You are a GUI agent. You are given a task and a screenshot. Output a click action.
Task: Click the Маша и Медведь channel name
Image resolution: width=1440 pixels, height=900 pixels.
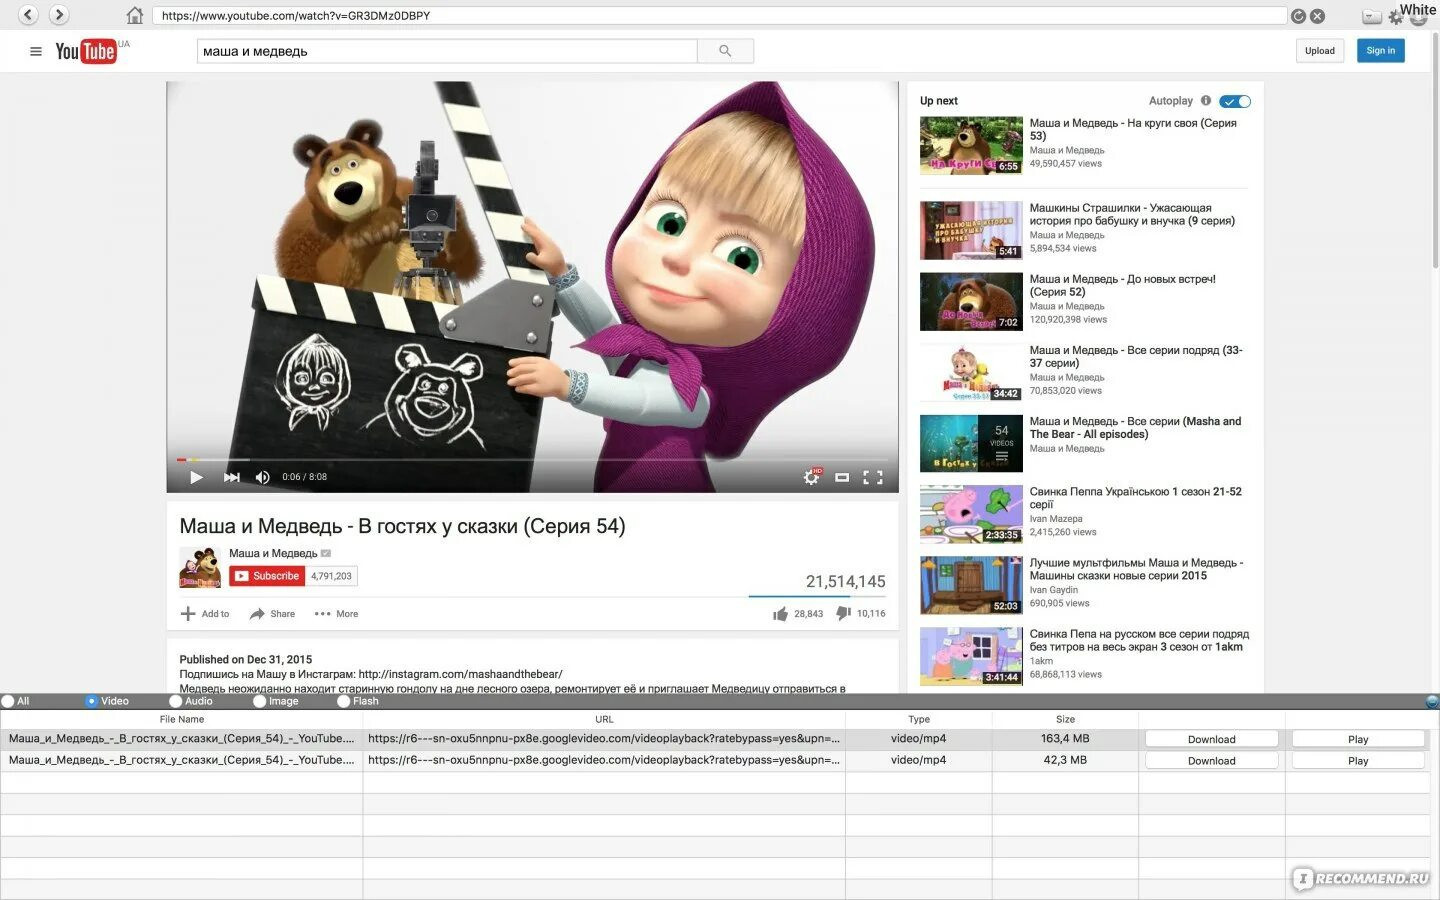tap(273, 553)
